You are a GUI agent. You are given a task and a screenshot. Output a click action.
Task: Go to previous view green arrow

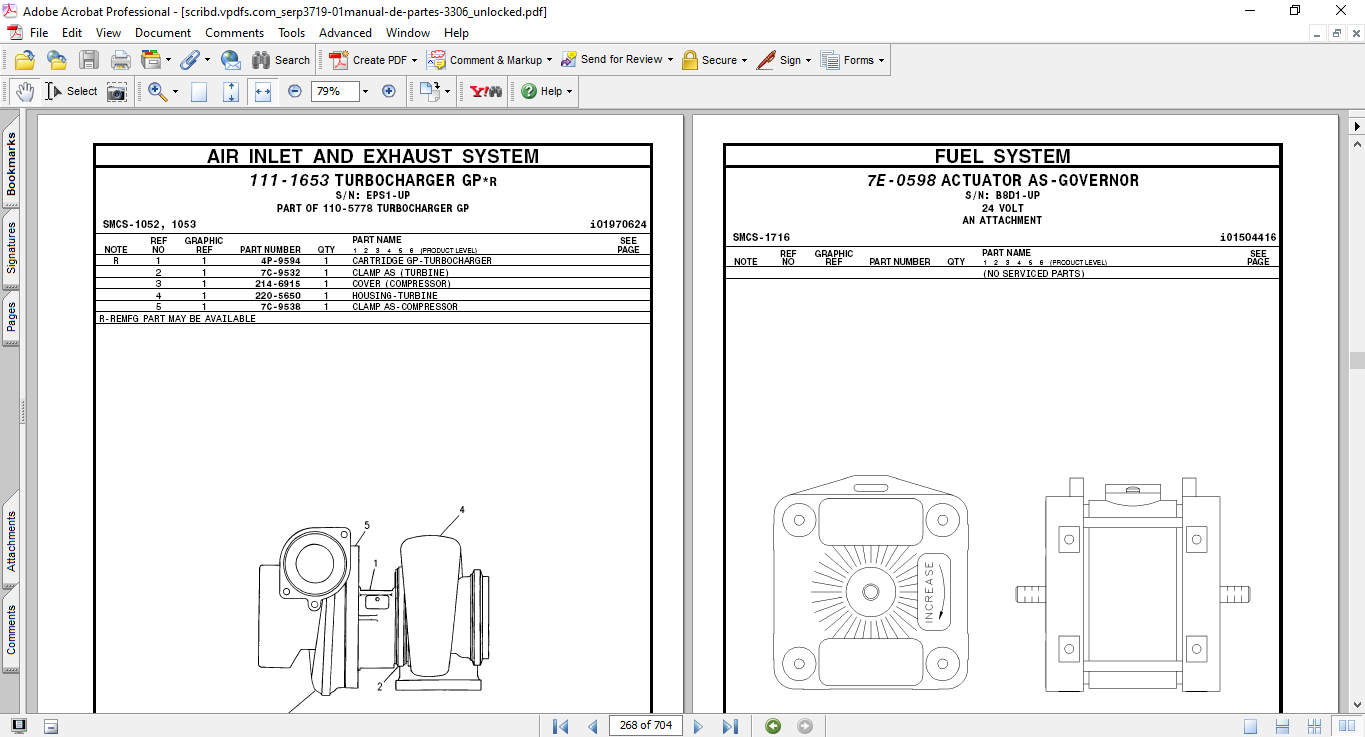(773, 726)
